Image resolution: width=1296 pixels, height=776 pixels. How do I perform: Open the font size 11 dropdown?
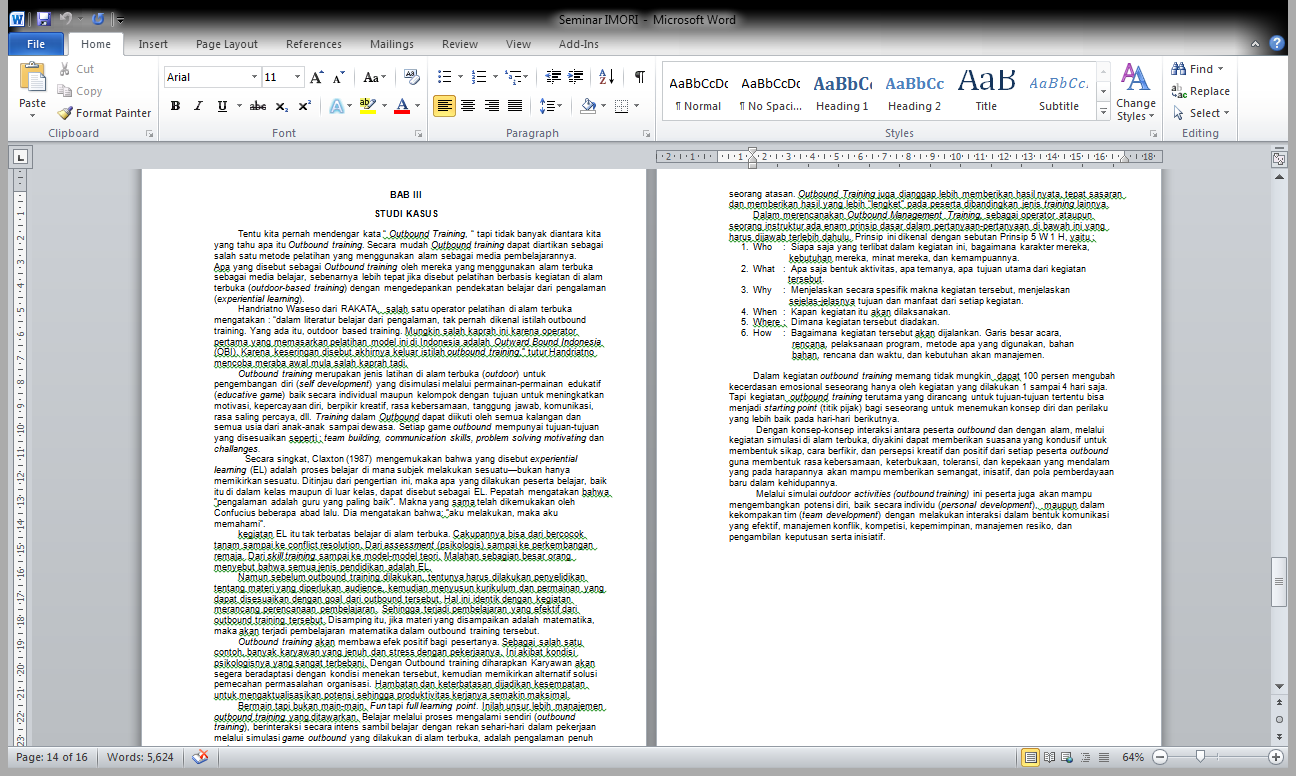[x=297, y=77]
